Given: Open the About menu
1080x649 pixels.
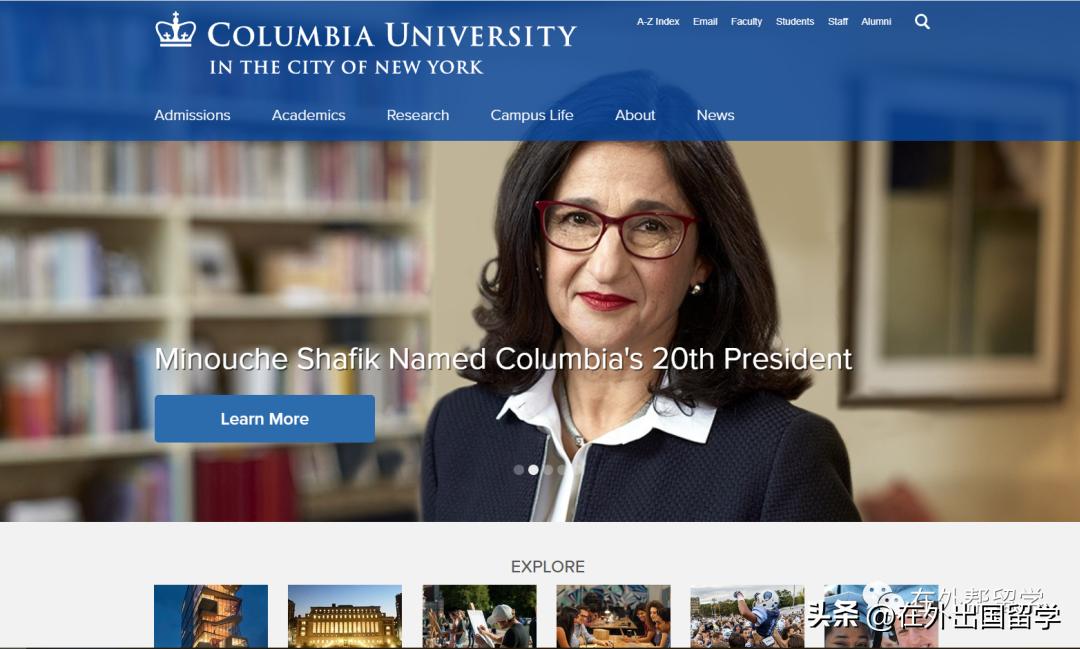Looking at the screenshot, I should coord(635,115).
